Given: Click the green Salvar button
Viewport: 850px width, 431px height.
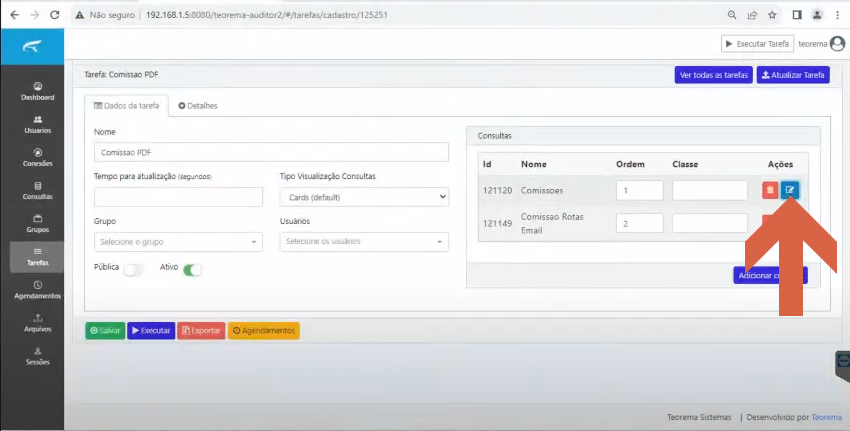Looking at the screenshot, I should click(105, 331).
